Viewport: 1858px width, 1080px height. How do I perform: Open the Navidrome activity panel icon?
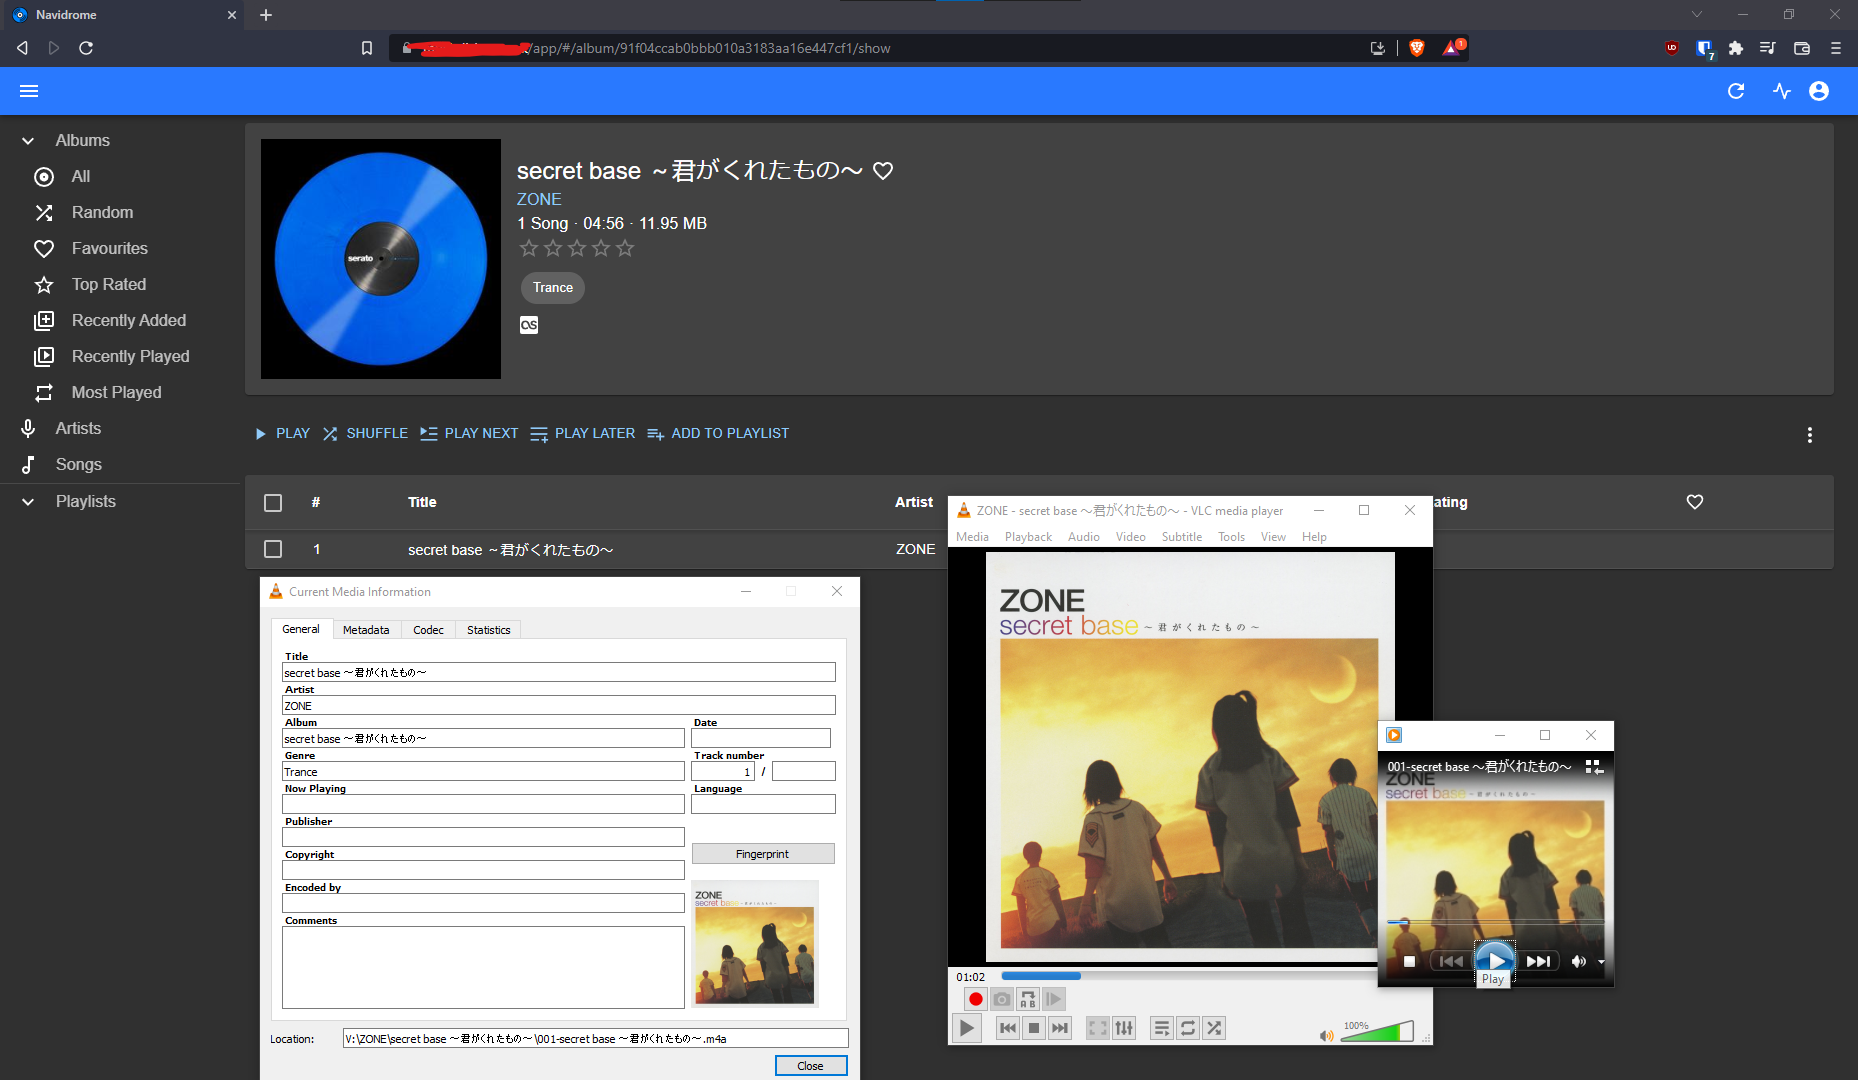point(1781,91)
